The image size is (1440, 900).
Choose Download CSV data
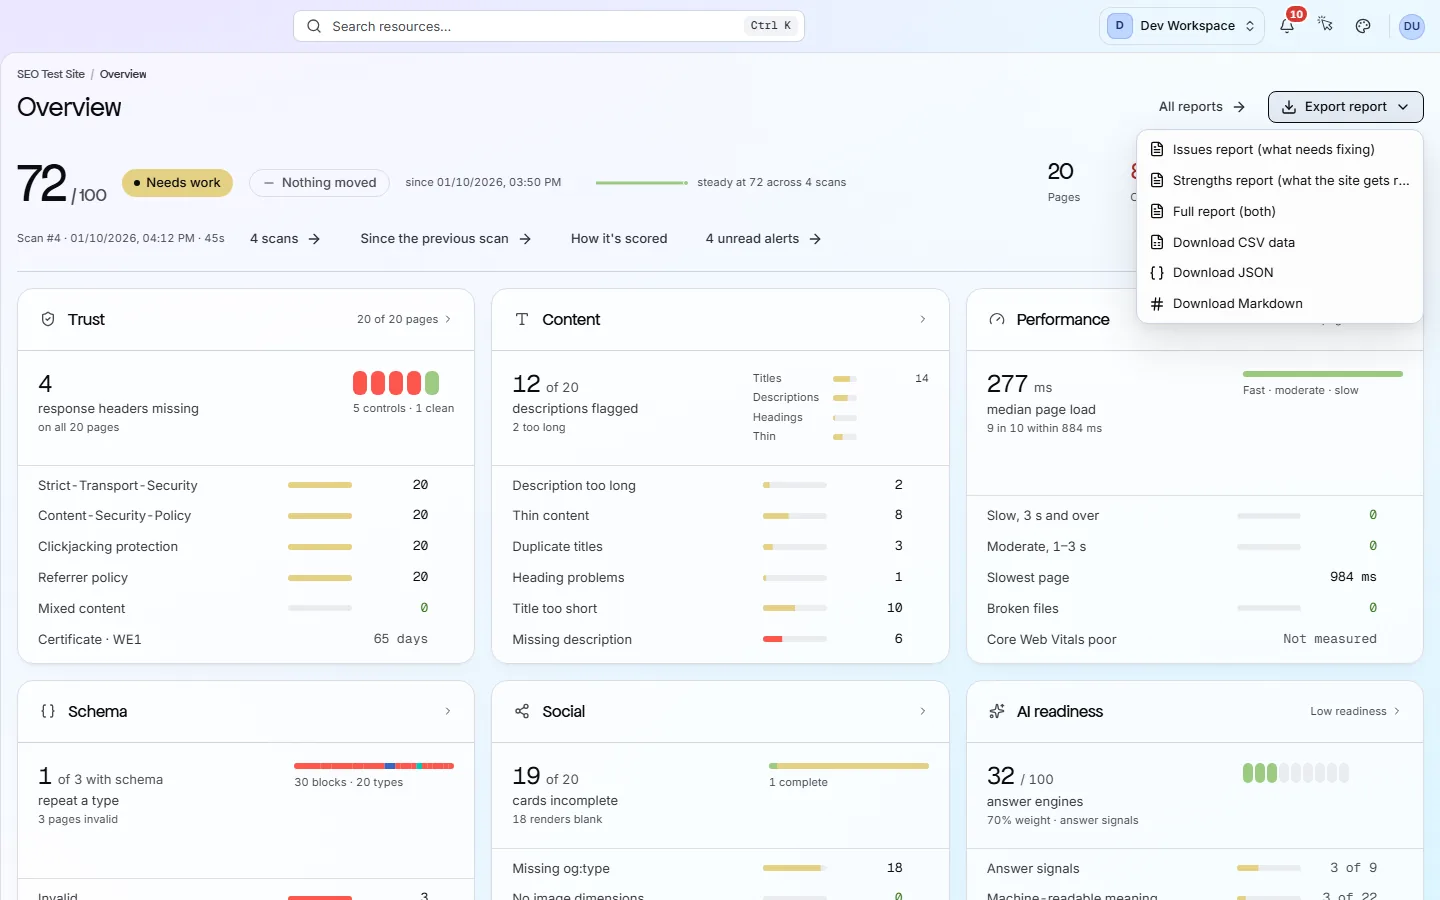(x=1280, y=243)
